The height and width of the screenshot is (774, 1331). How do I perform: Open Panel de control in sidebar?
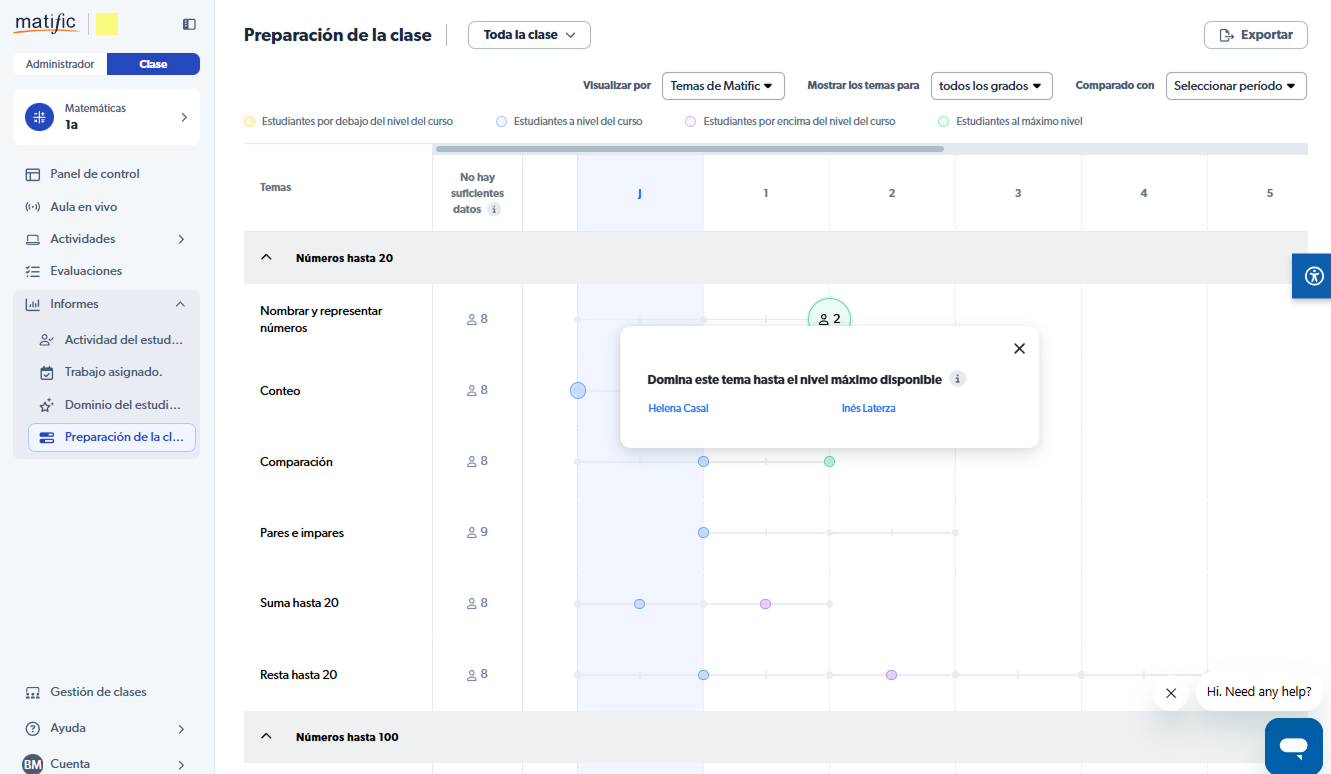94,174
